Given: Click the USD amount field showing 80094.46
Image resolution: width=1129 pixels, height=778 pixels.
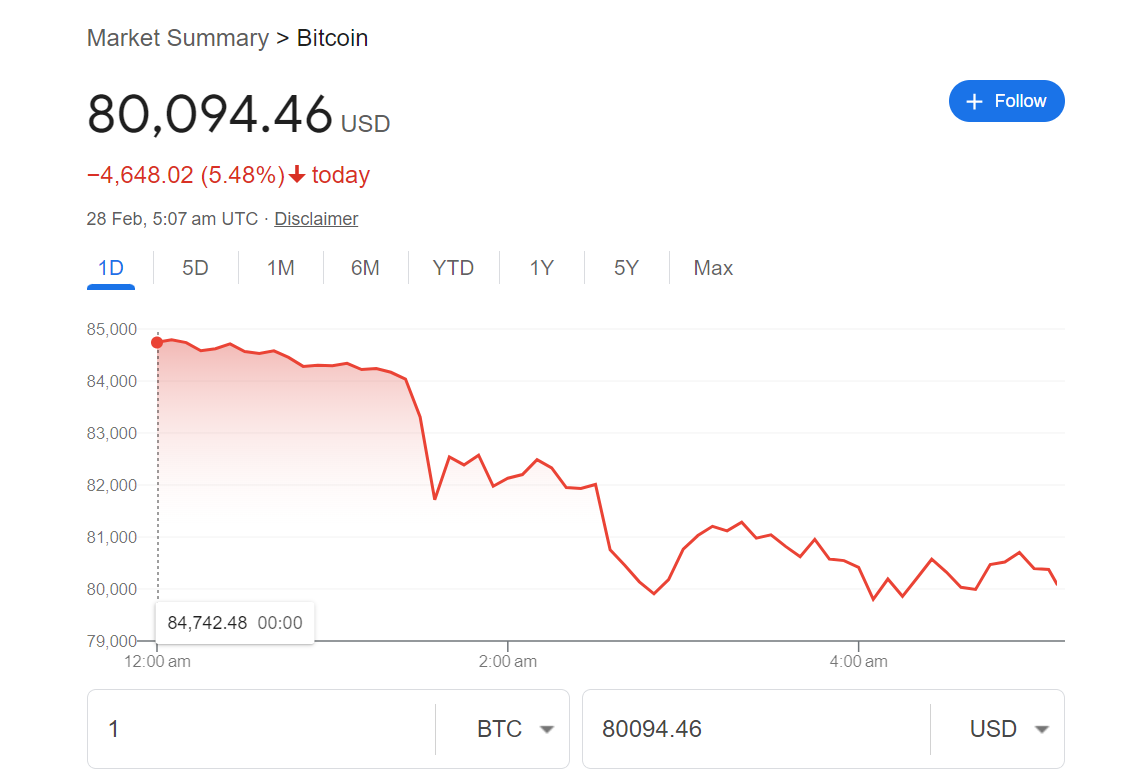Looking at the screenshot, I should pos(755,729).
